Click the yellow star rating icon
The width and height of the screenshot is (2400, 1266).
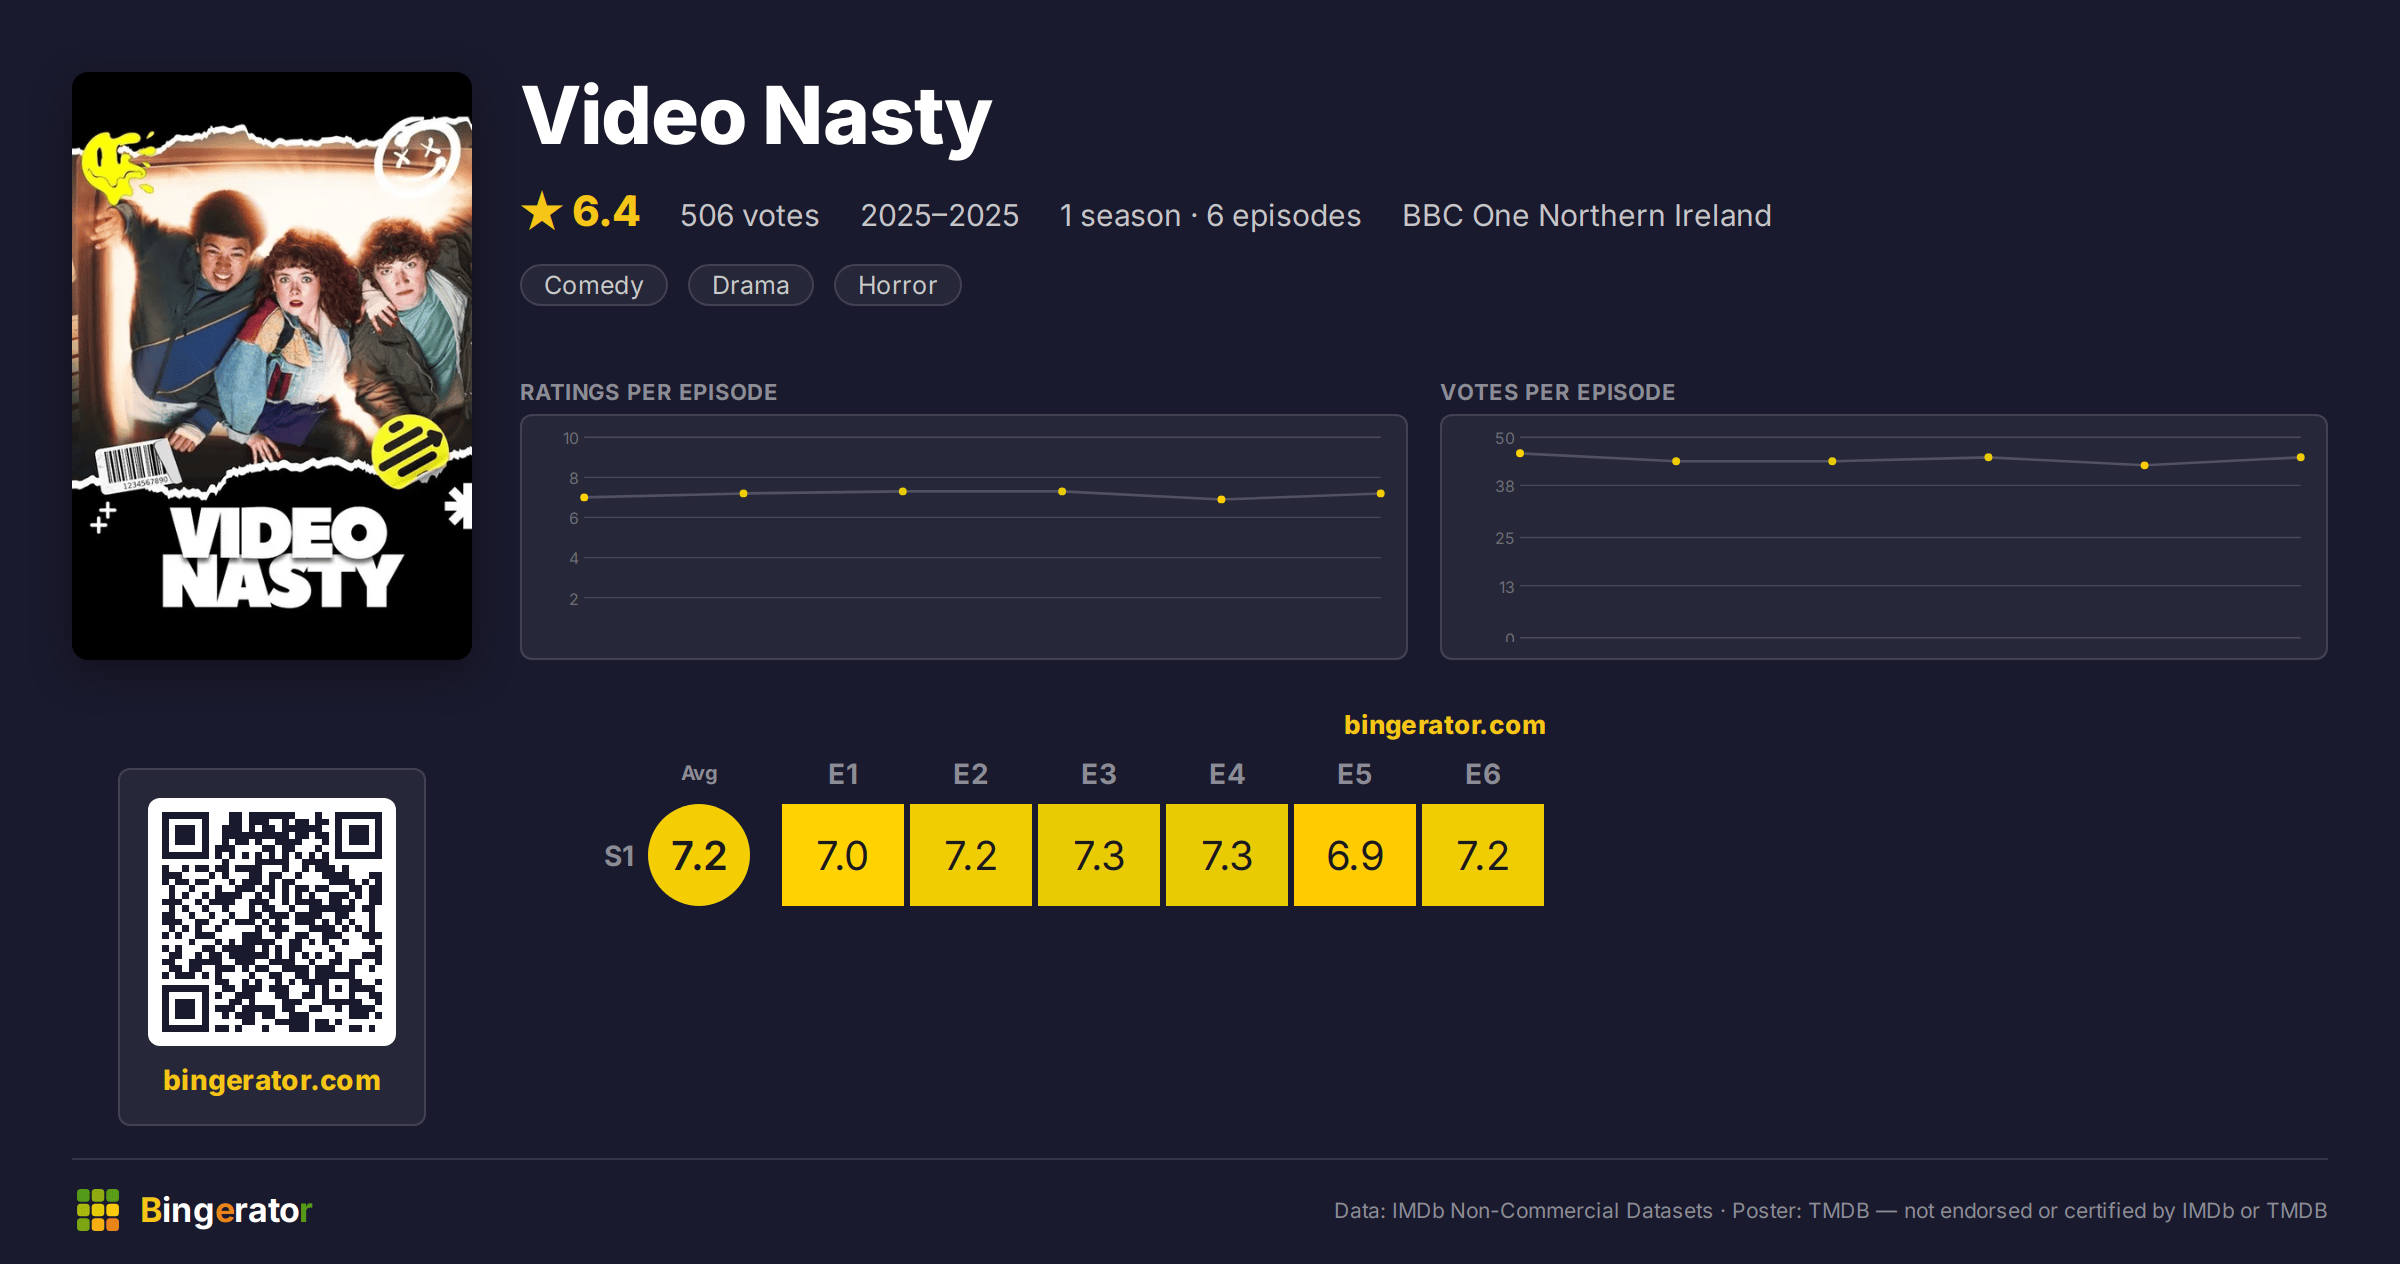pyautogui.click(x=542, y=212)
